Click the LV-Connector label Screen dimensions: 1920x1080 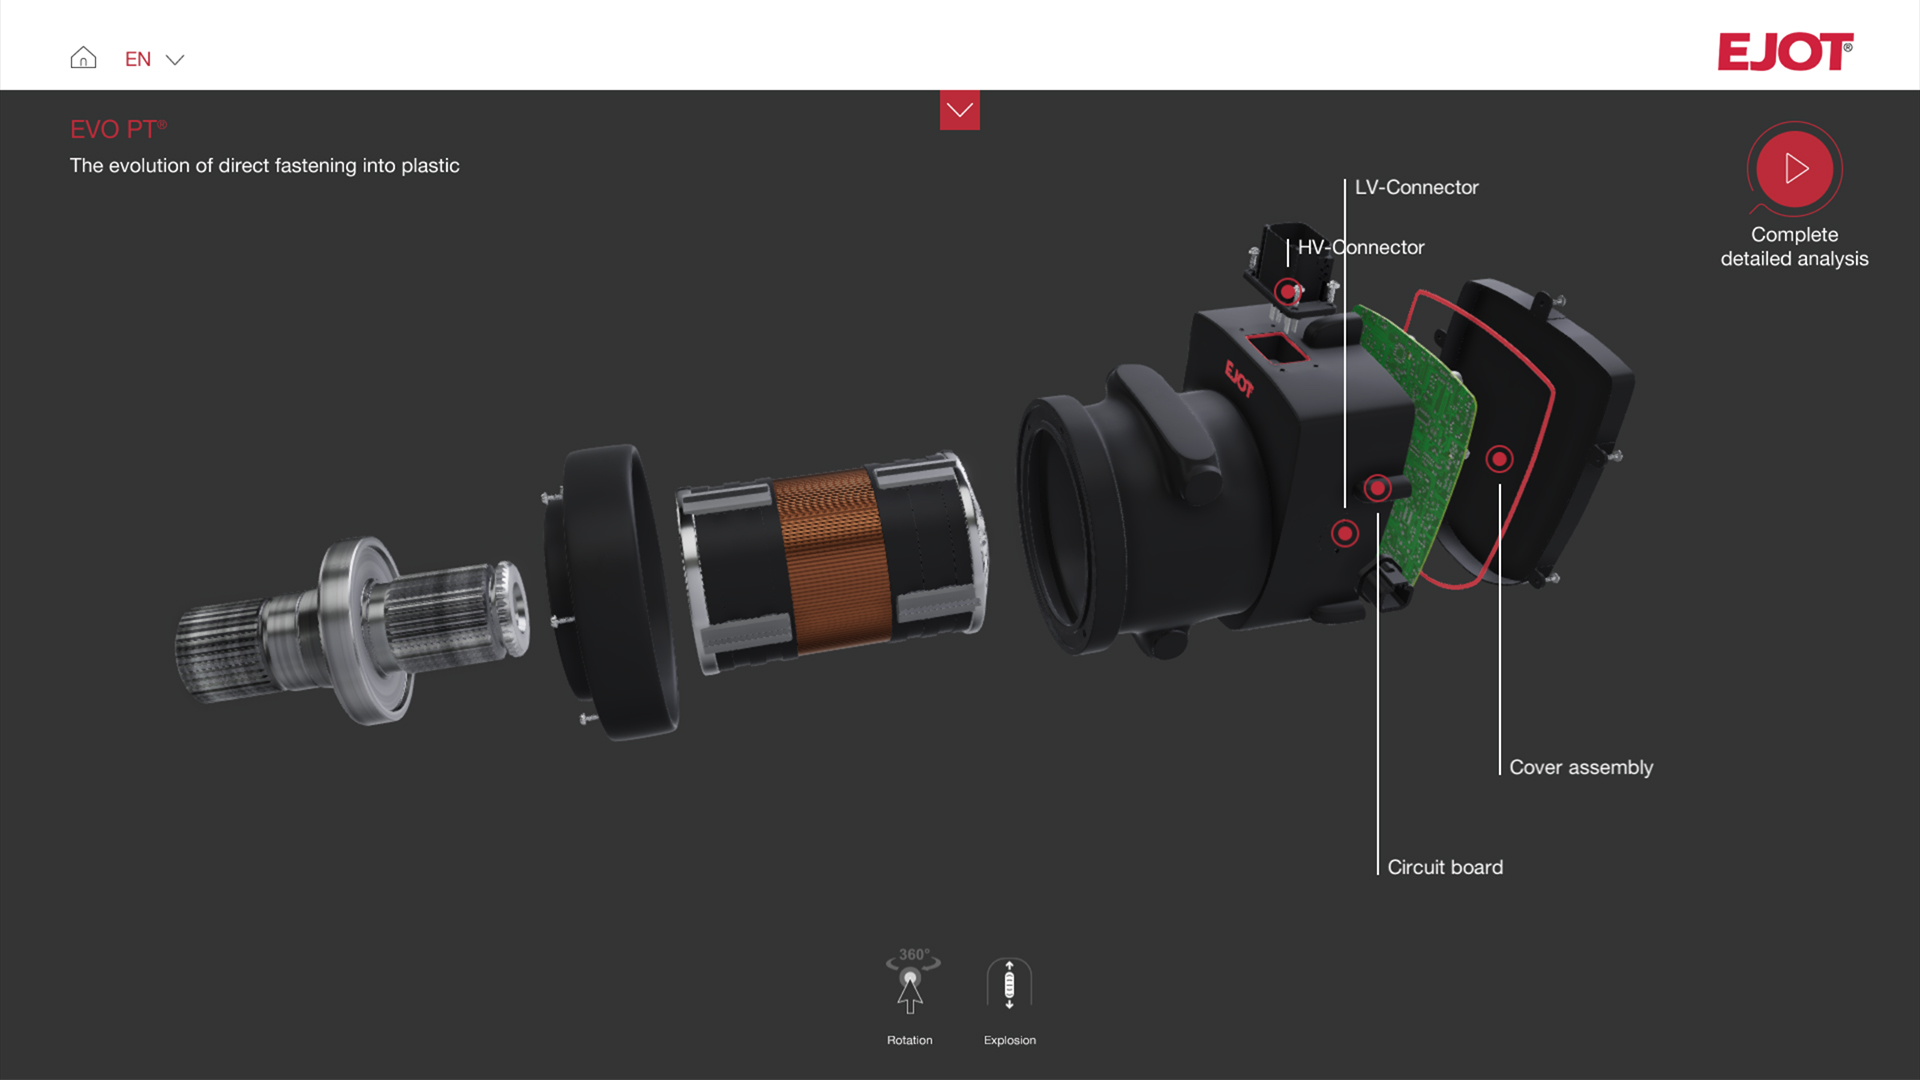click(1416, 187)
